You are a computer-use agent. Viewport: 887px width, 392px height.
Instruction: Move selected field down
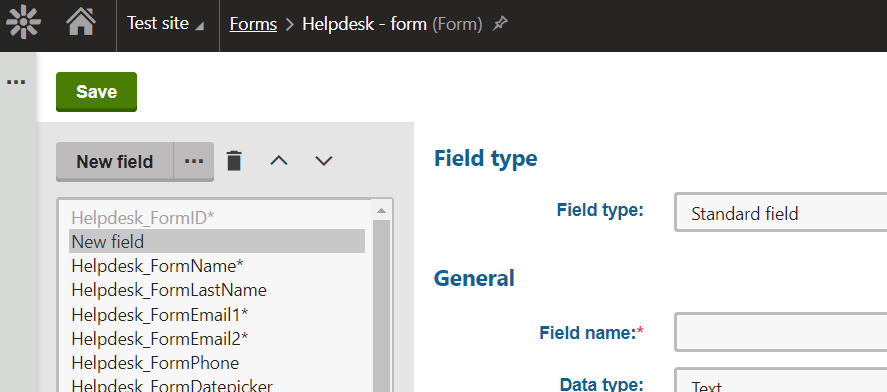(x=324, y=161)
